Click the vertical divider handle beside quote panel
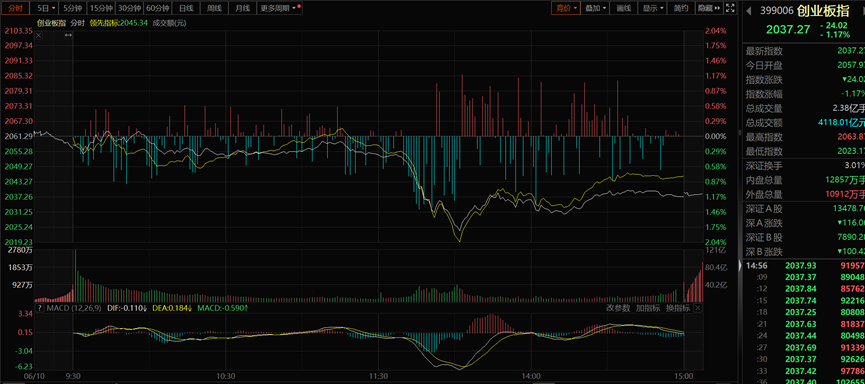The image size is (865, 384). [740, 132]
